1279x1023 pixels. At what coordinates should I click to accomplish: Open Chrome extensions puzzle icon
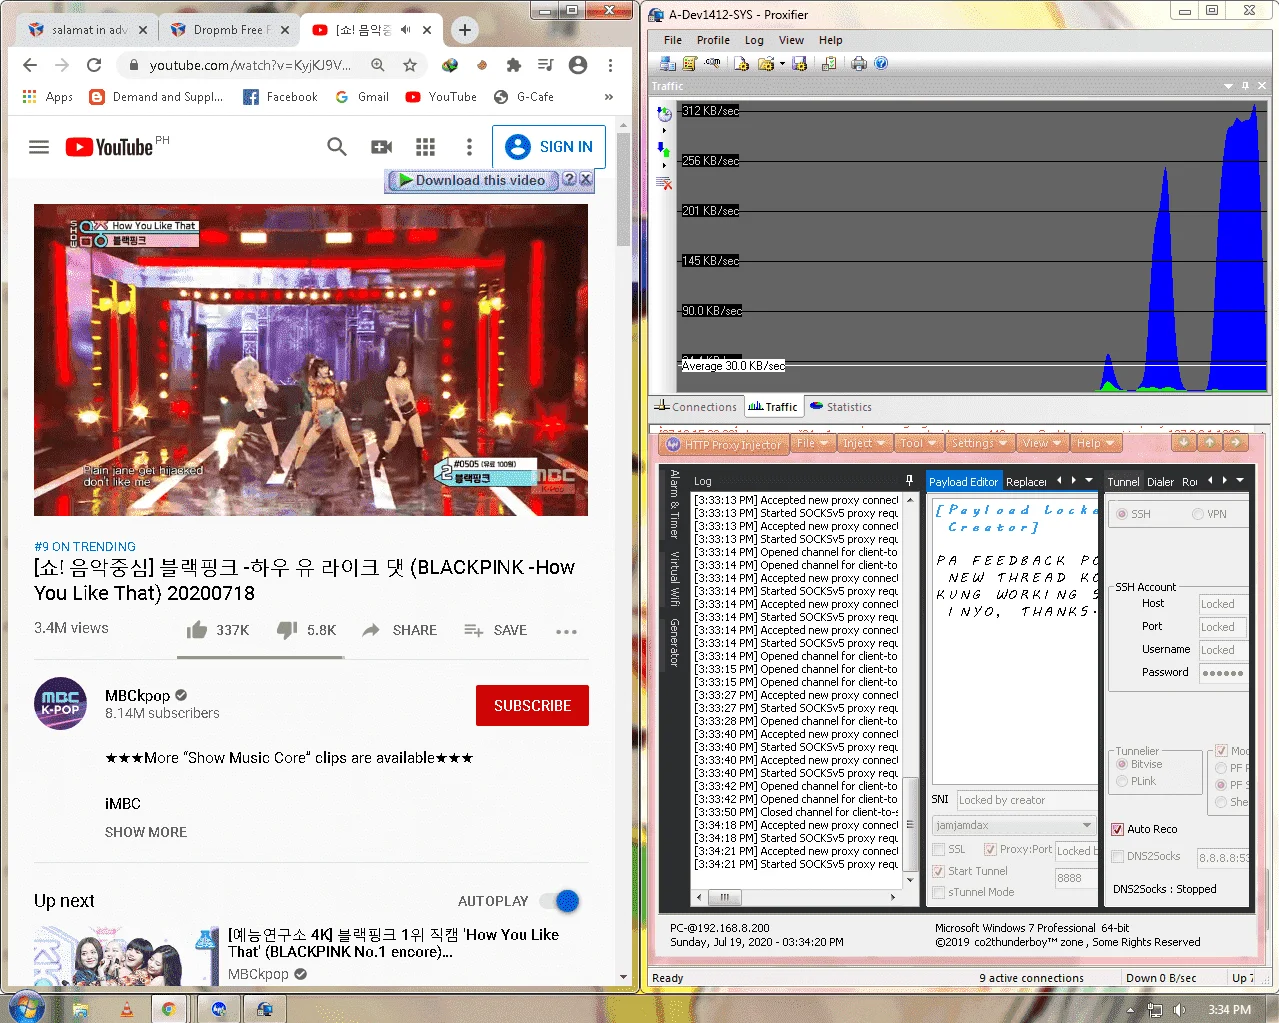514,65
